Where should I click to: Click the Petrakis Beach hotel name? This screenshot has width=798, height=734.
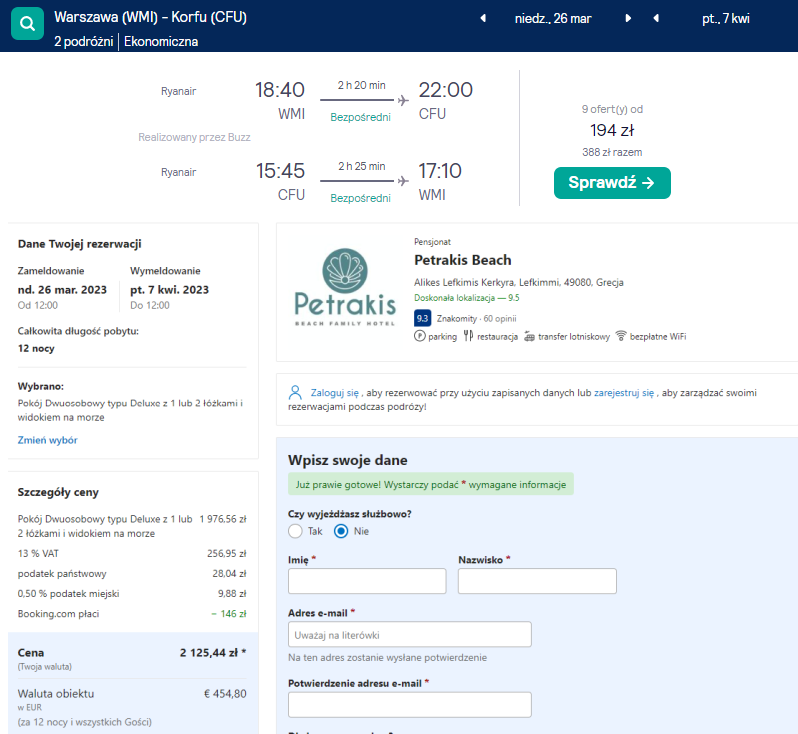(x=462, y=260)
